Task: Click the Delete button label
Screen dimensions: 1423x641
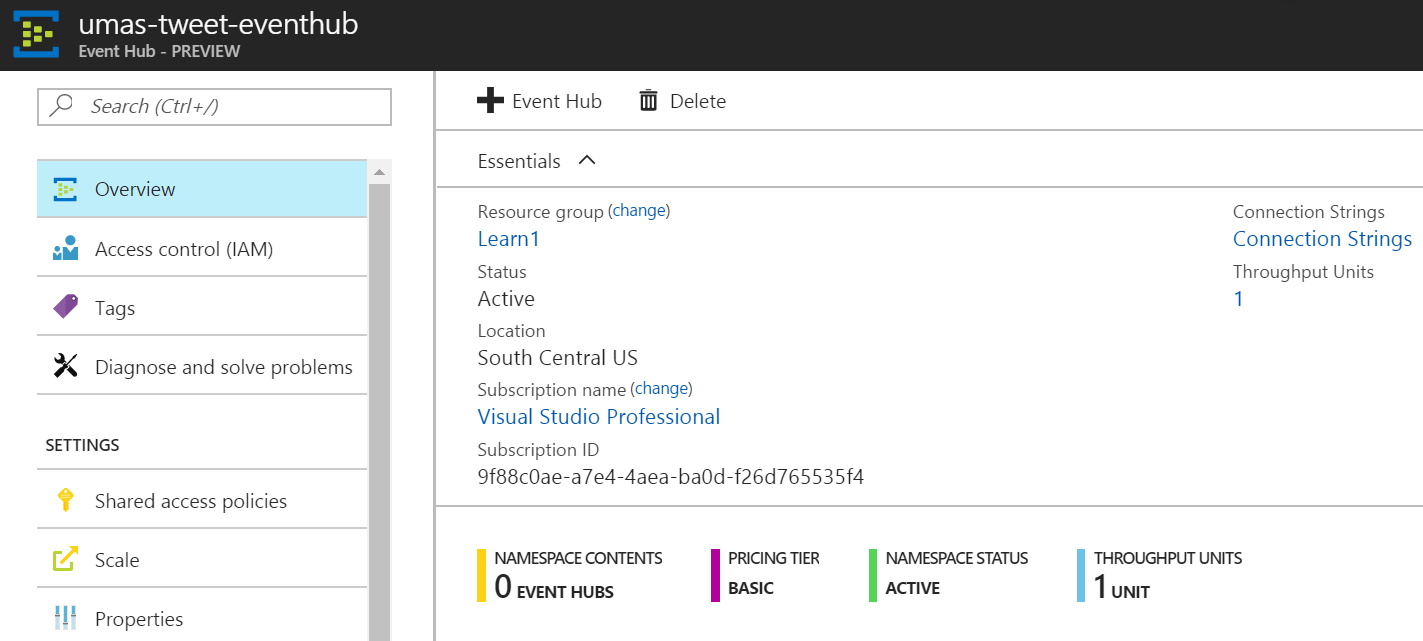Action: (x=698, y=101)
